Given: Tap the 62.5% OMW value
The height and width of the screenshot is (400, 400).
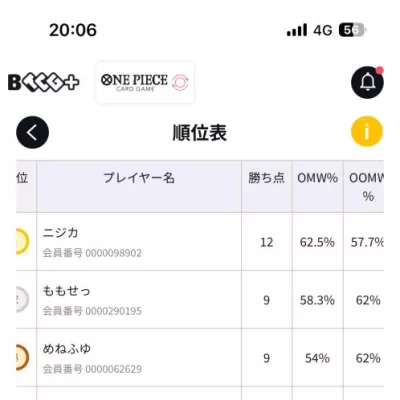Looking at the screenshot, I should pyautogui.click(x=317, y=242).
